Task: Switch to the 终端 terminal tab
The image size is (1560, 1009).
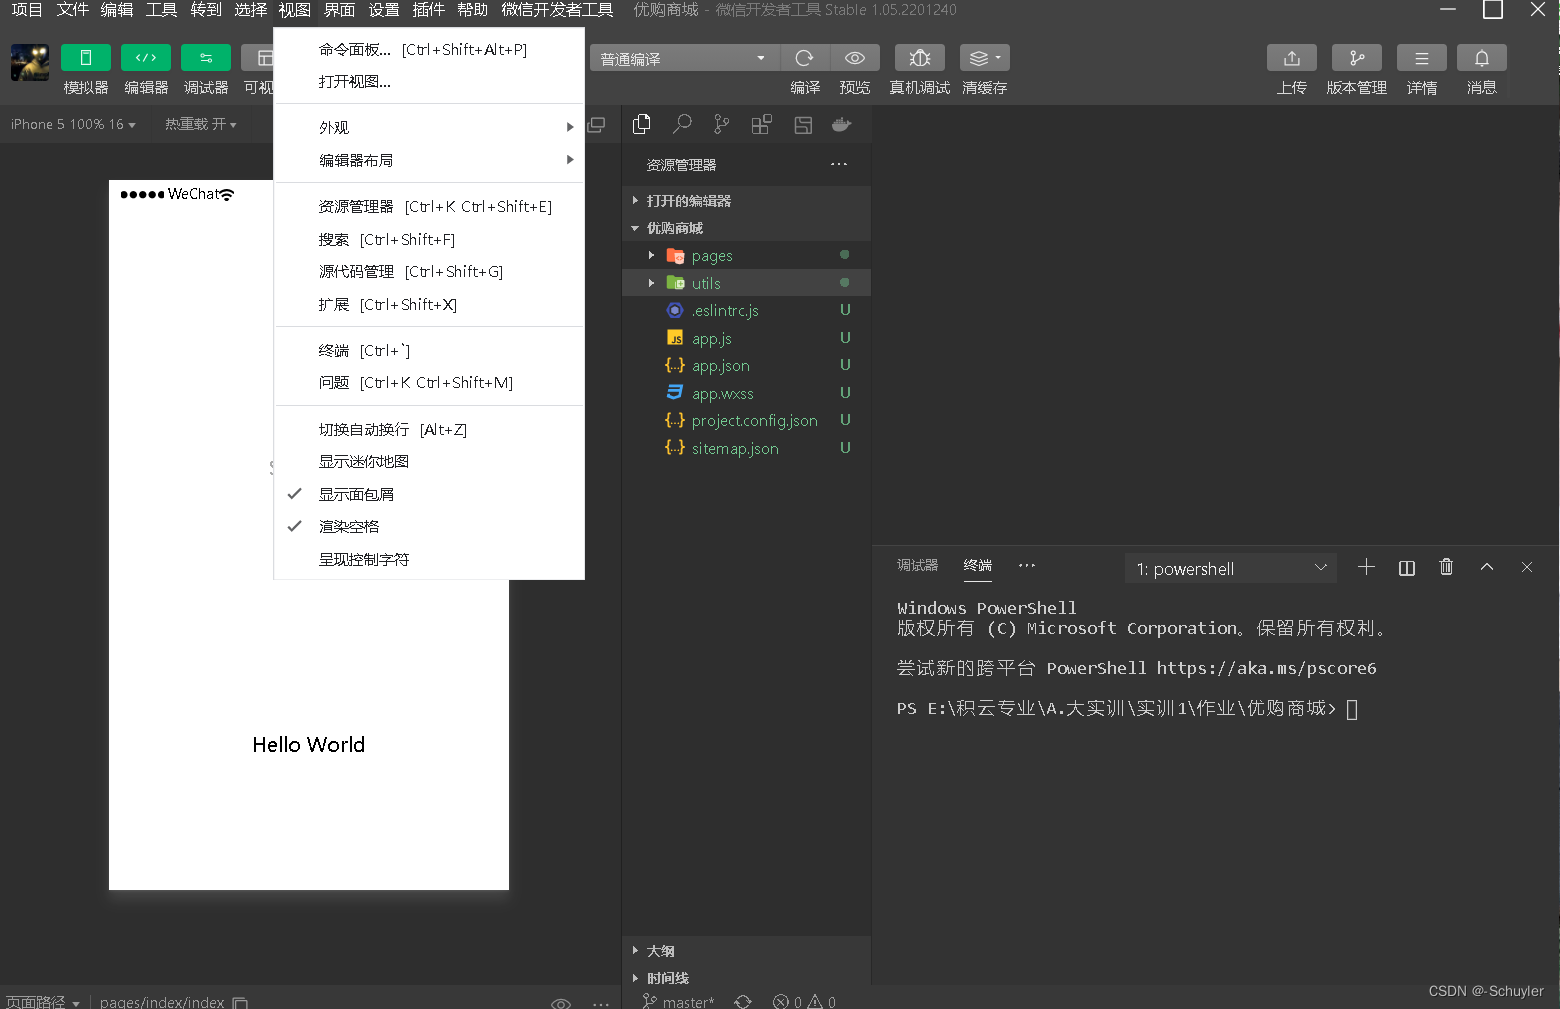Action: click(x=977, y=566)
